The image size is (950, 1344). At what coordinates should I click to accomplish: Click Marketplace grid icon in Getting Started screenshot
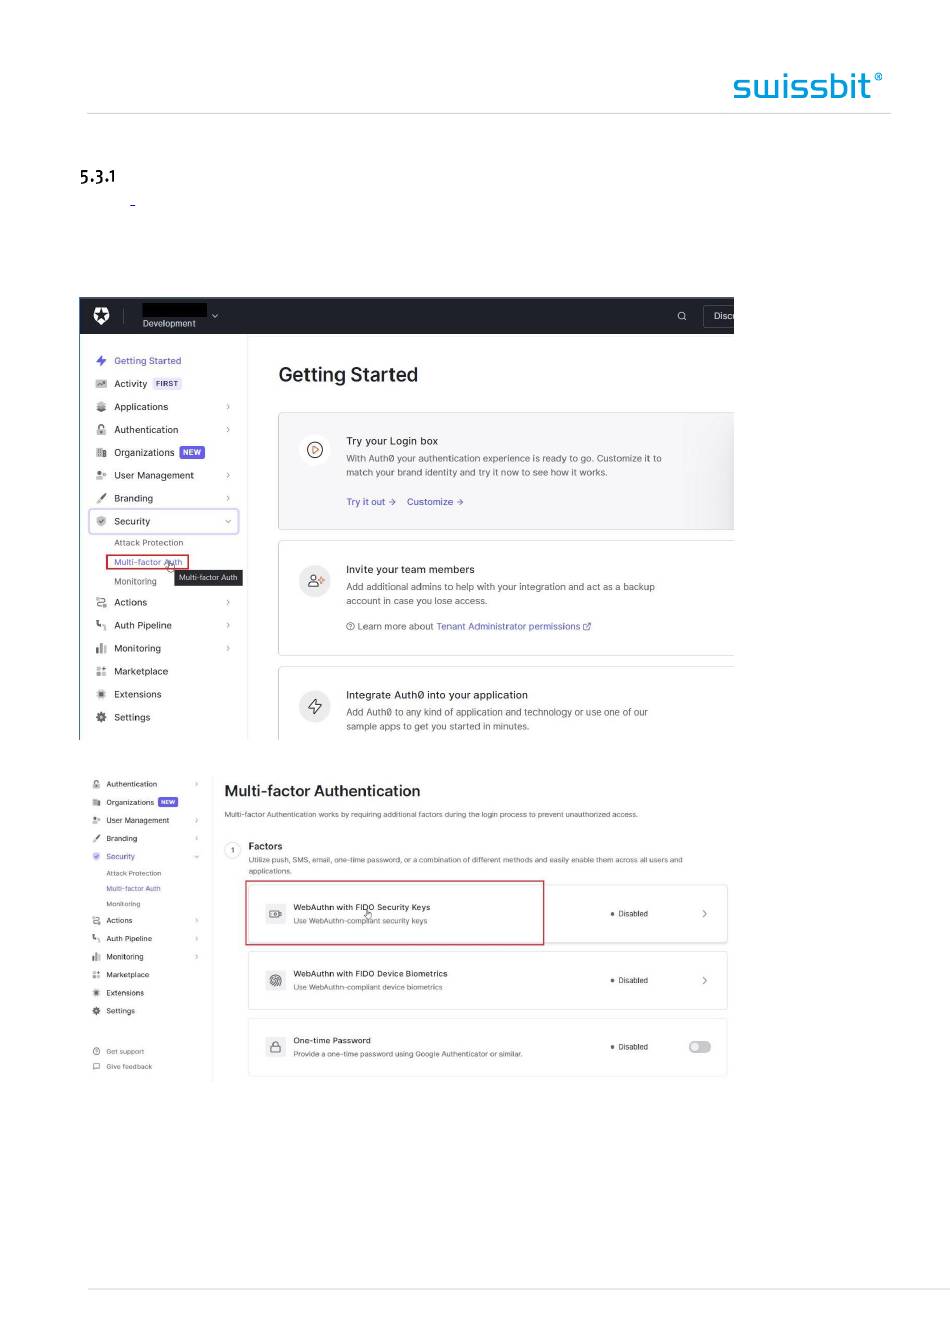[101, 672]
